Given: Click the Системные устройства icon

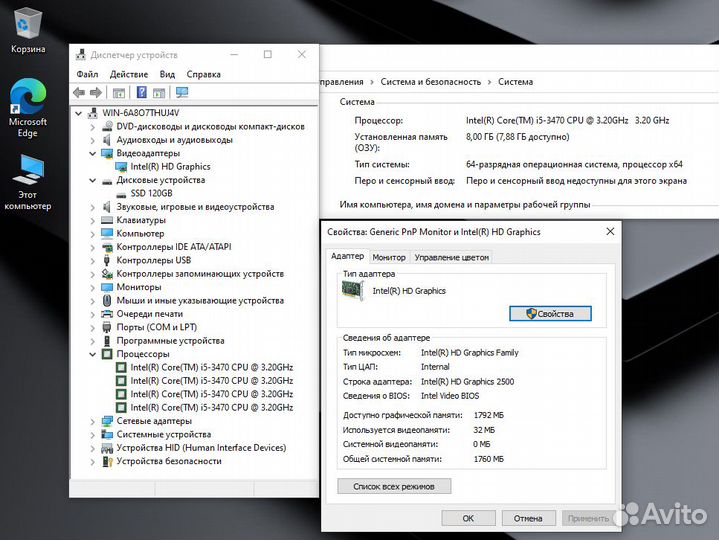Looking at the screenshot, I should pos(107,434).
